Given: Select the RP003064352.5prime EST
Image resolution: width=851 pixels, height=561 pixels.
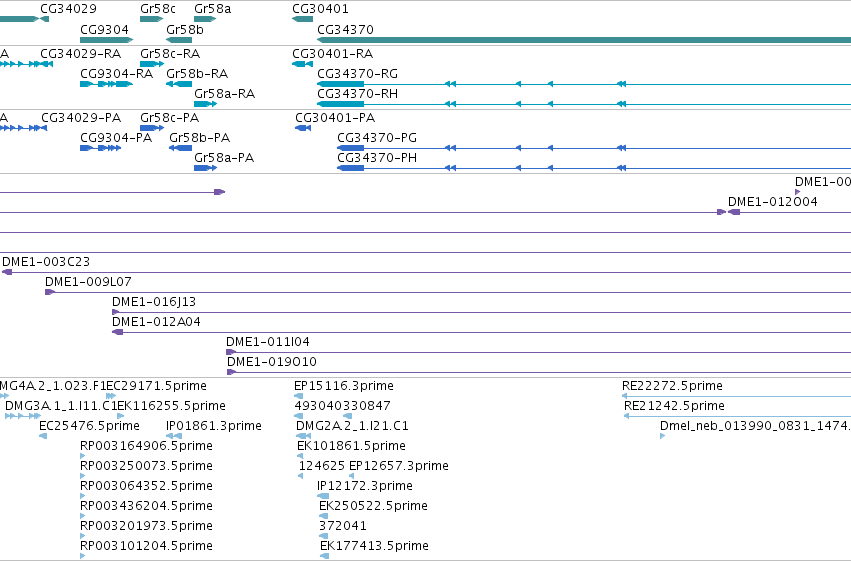Looking at the screenshot, I should click(x=146, y=487).
